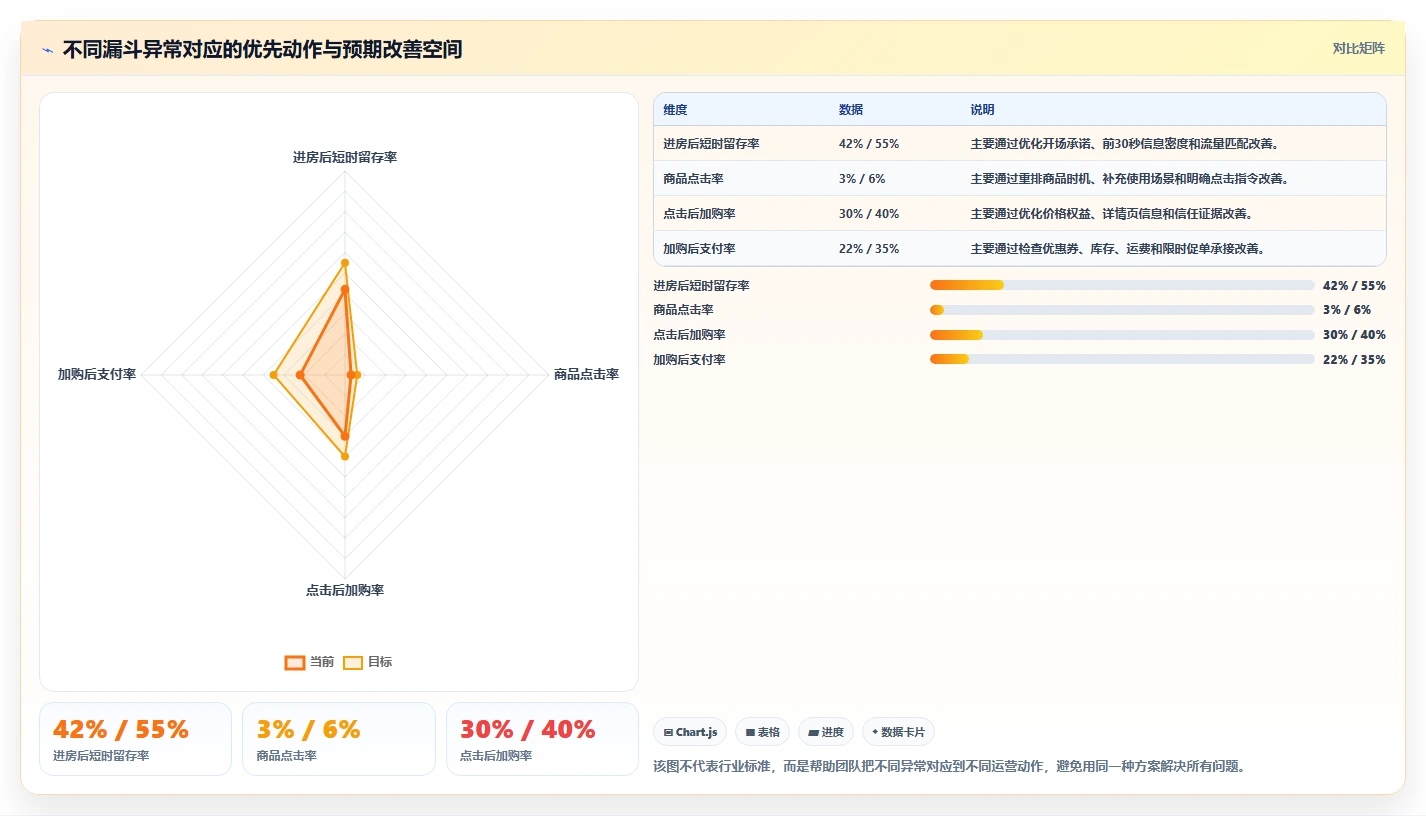Click the 对比矩阵 label
1426x816 pixels.
pos(1359,49)
